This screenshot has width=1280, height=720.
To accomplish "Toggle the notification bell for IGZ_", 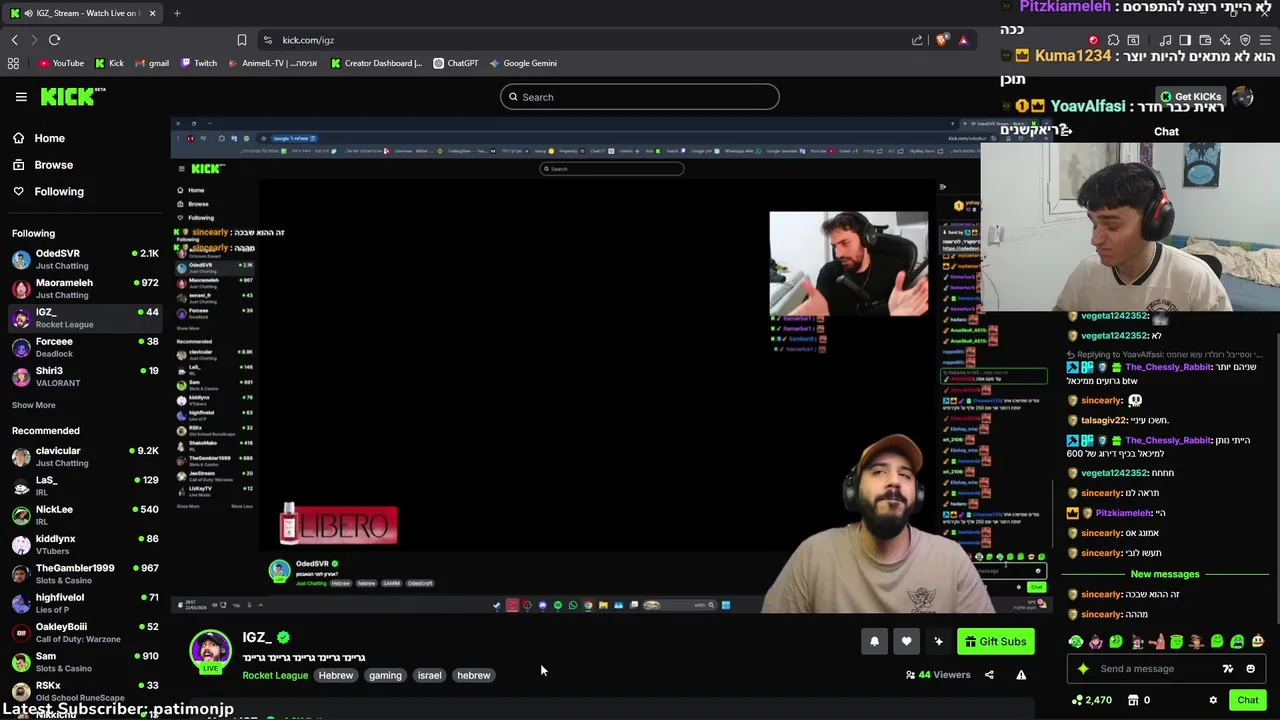I will 874,641.
